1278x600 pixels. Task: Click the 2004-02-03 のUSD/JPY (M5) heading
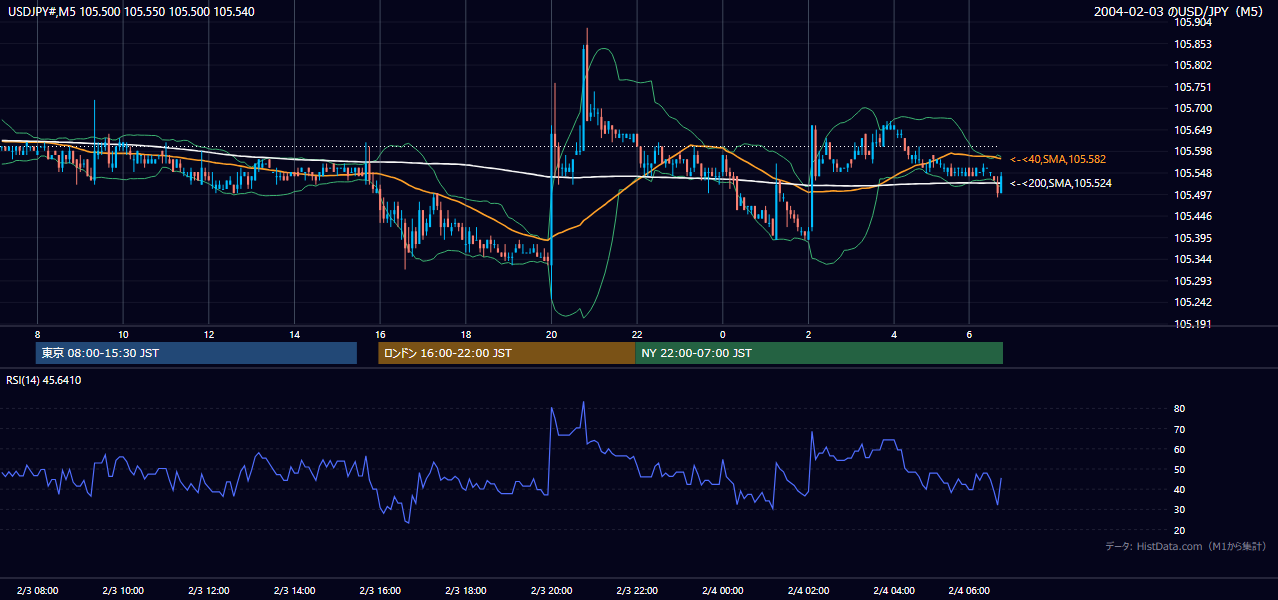click(1181, 11)
